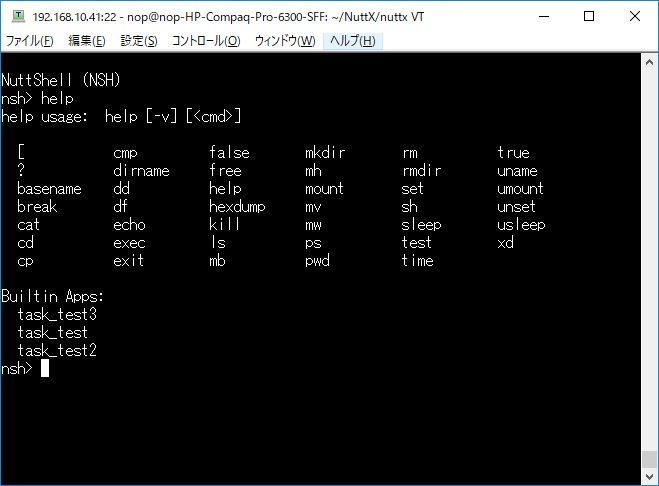Click the vertical scrollbar thumb
Image resolution: width=659 pixels, height=486 pixels.
pyautogui.click(x=649, y=459)
